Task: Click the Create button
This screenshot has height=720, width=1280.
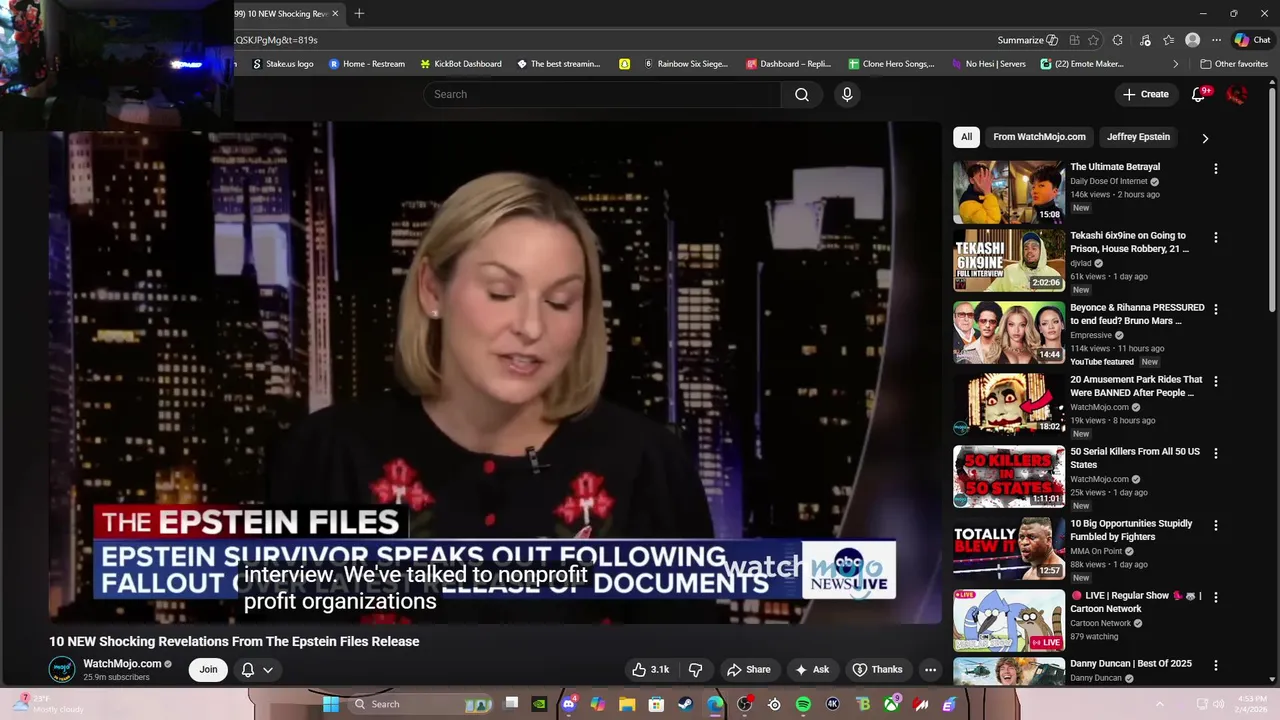Action: pyautogui.click(x=1145, y=94)
